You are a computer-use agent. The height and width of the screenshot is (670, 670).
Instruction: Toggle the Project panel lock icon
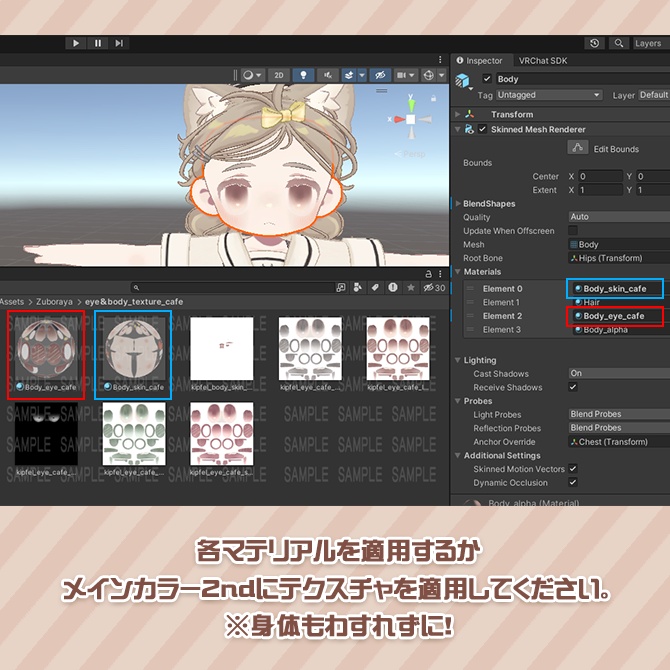click(428, 274)
